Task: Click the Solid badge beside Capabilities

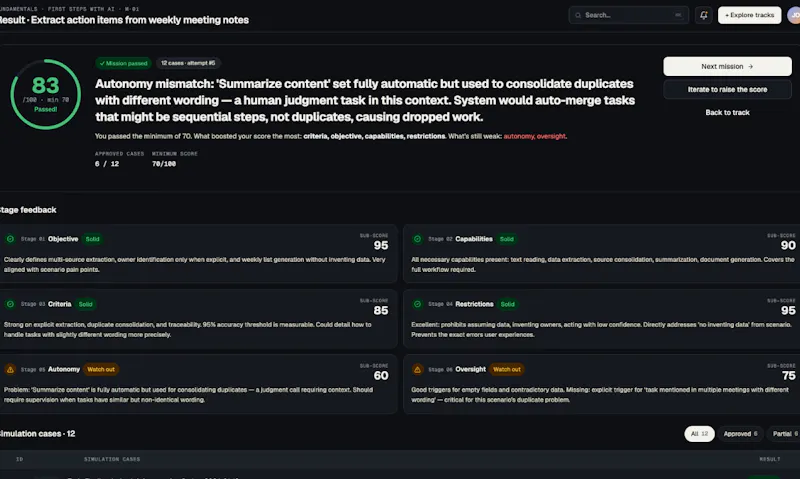Action: tap(507, 239)
